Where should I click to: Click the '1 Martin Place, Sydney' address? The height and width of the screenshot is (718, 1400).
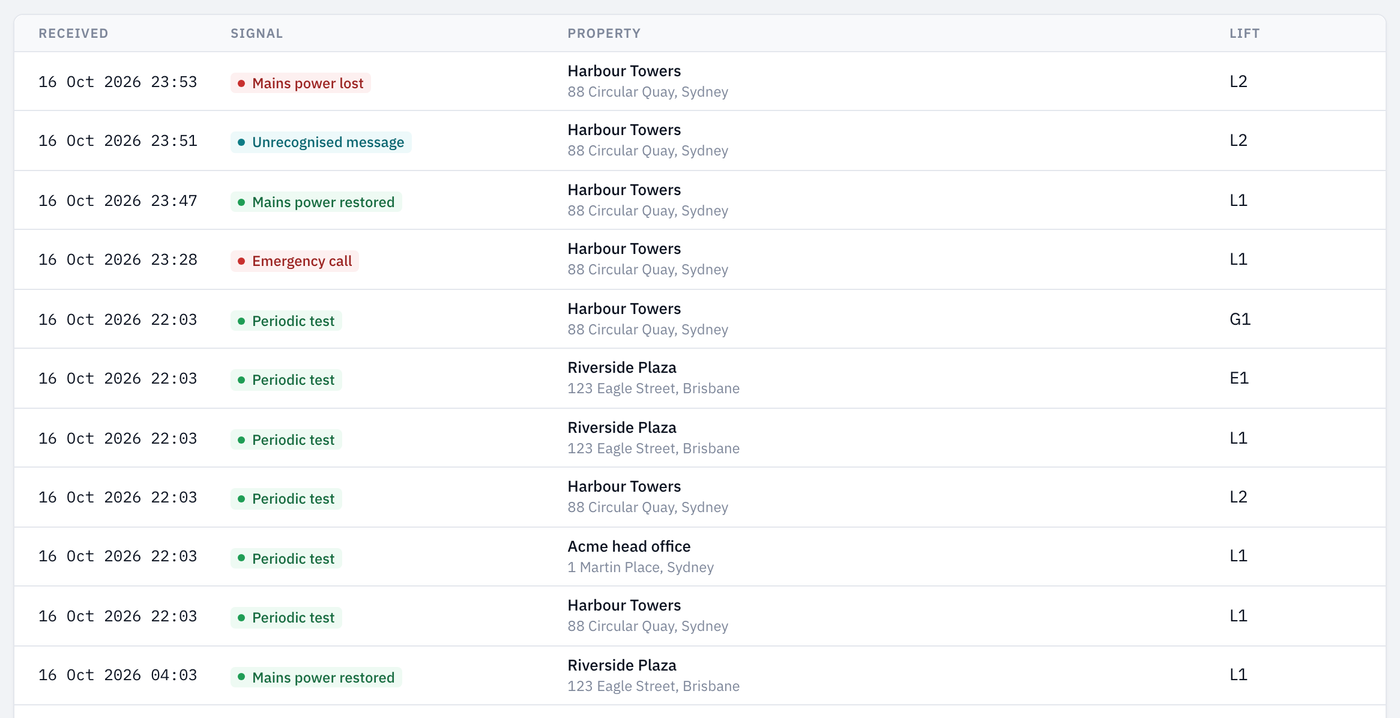tap(641, 568)
